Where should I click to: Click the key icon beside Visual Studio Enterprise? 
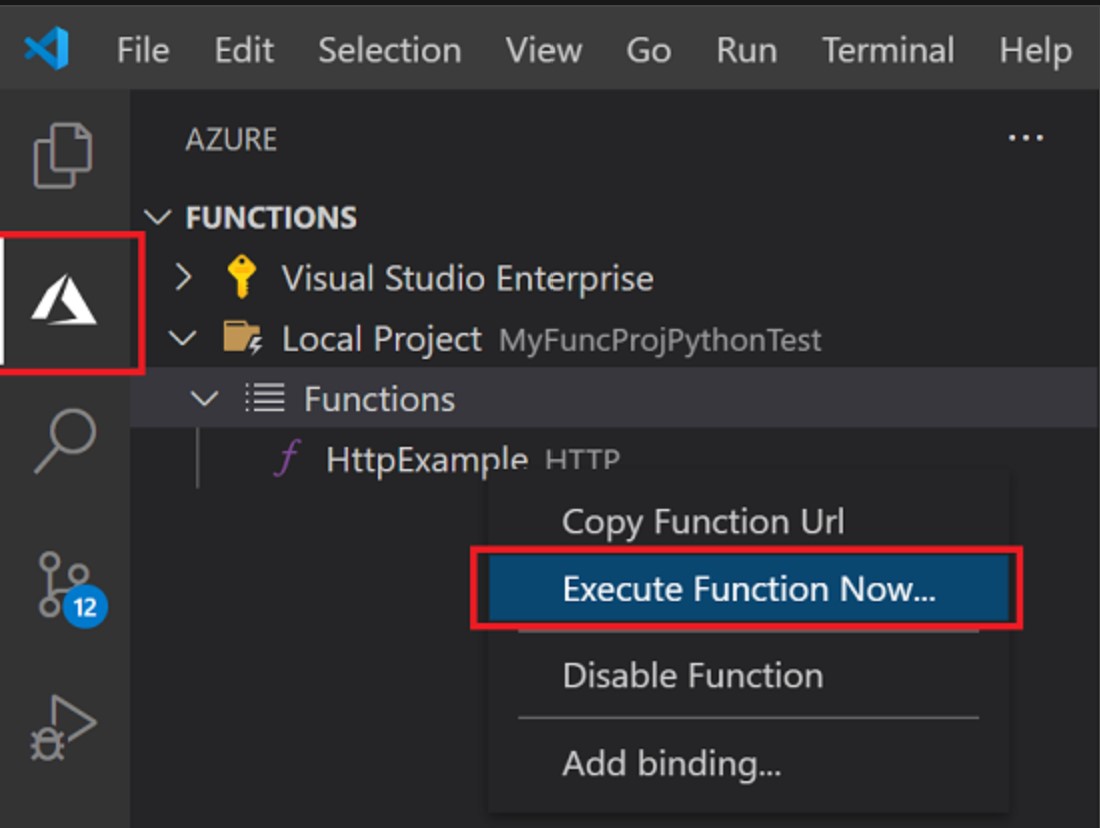[x=241, y=277]
